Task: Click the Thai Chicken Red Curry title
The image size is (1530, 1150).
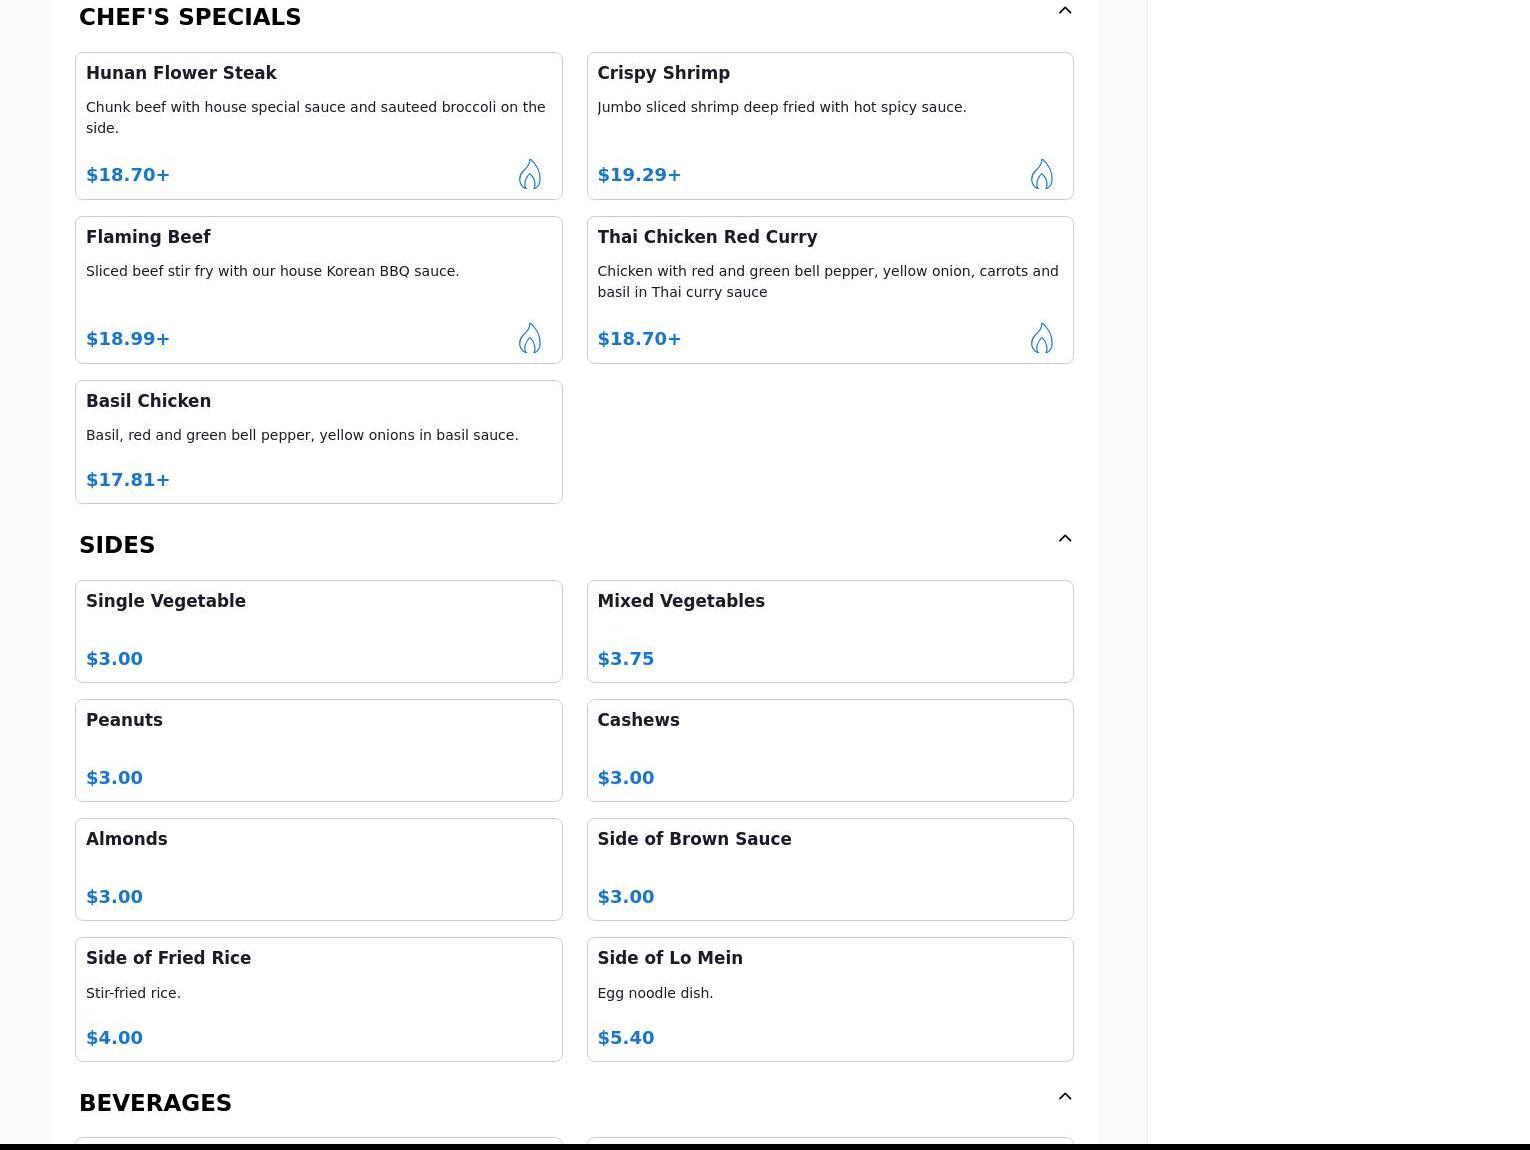Action: [707, 237]
